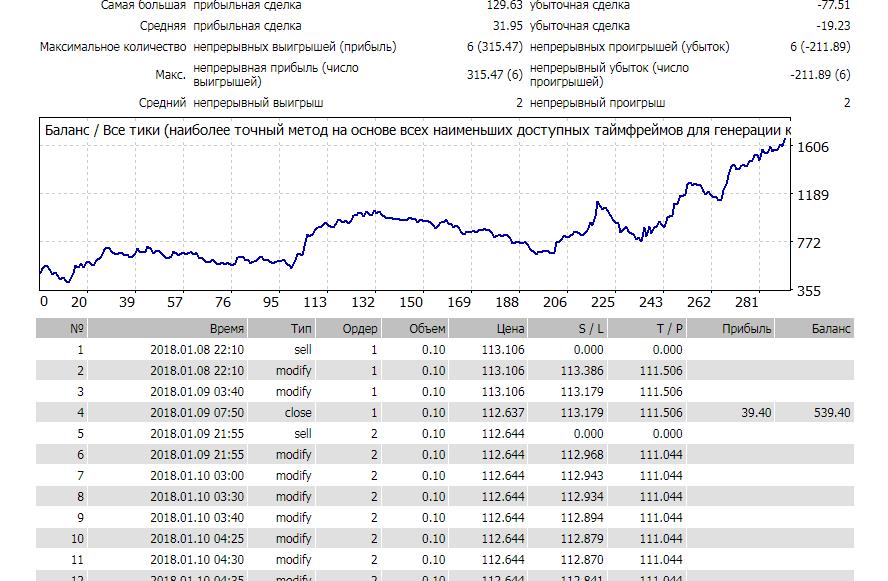Select the balance value 539.40
Image resolution: width=888 pixels, height=581 pixels.
tap(831, 412)
